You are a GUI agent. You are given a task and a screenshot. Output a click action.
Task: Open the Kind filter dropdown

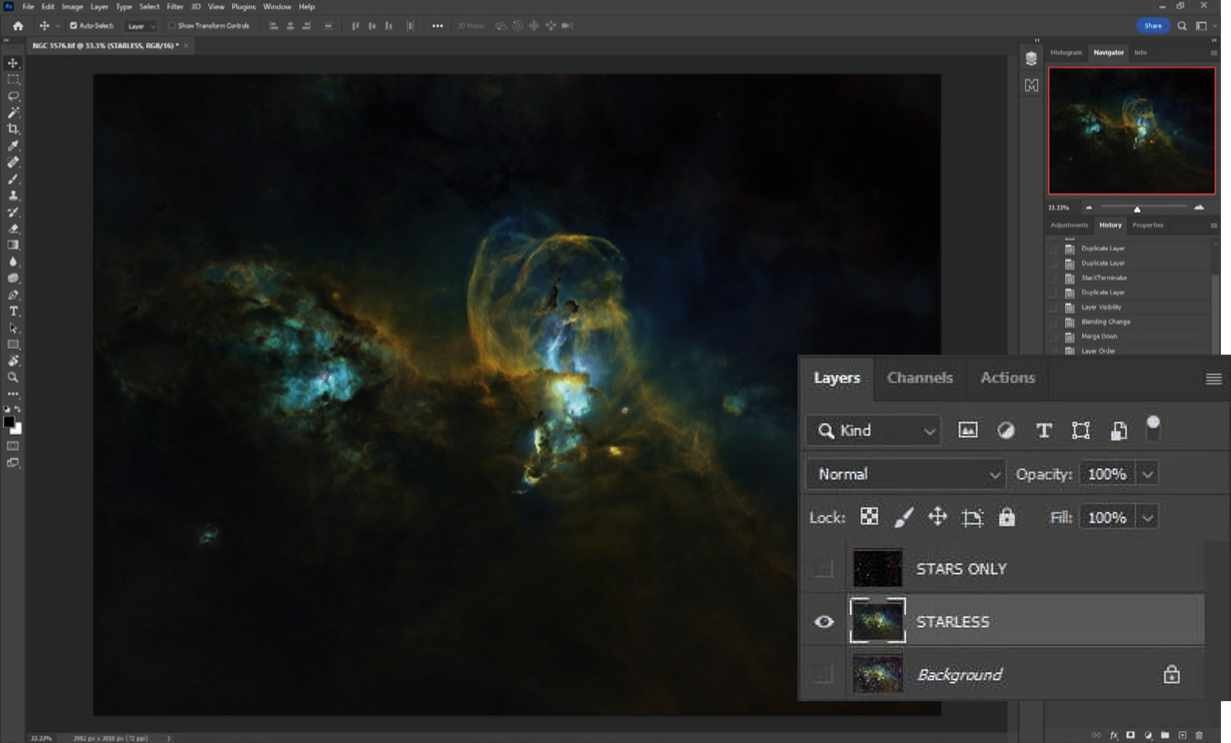(x=874, y=431)
